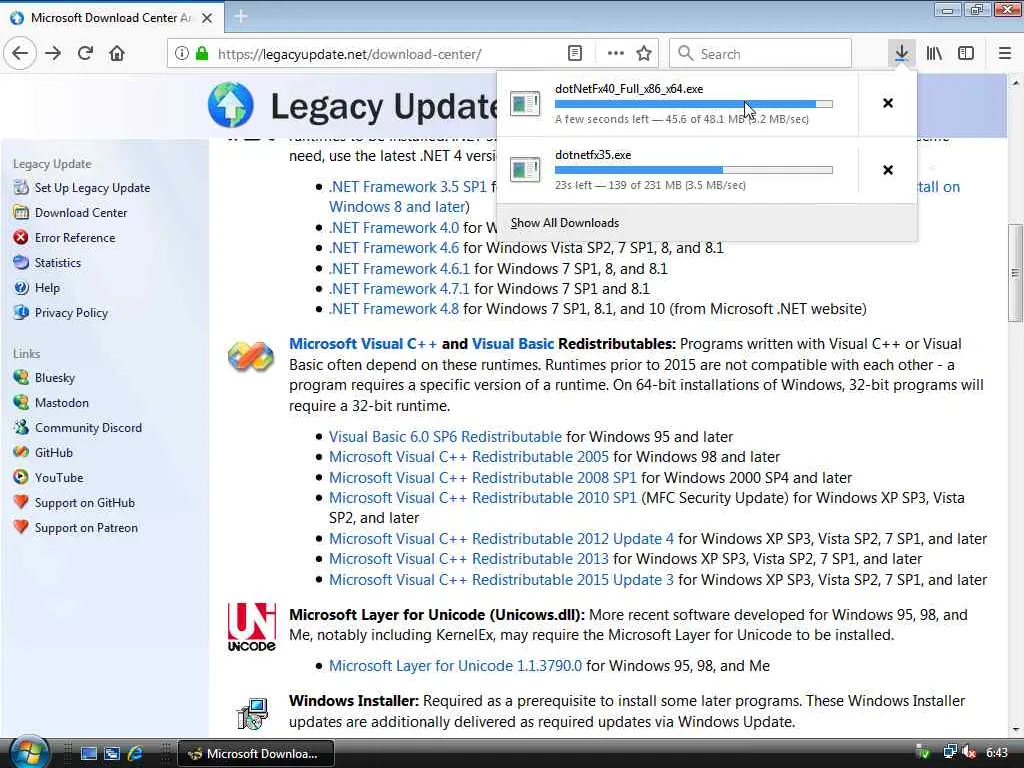This screenshot has height=768, width=1024.
Task: Open the library bookshelf icon
Action: 934,54
